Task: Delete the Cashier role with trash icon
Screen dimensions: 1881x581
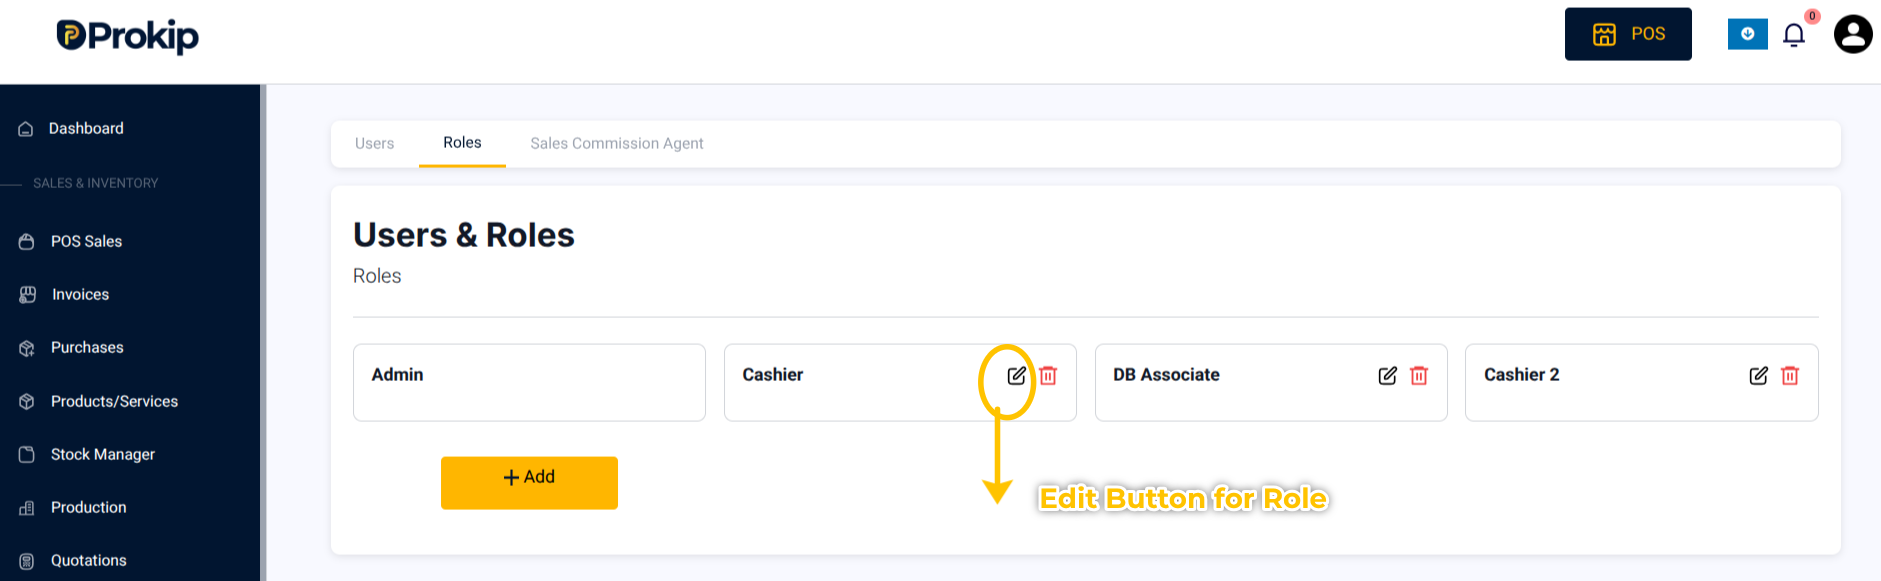Action: click(x=1048, y=376)
